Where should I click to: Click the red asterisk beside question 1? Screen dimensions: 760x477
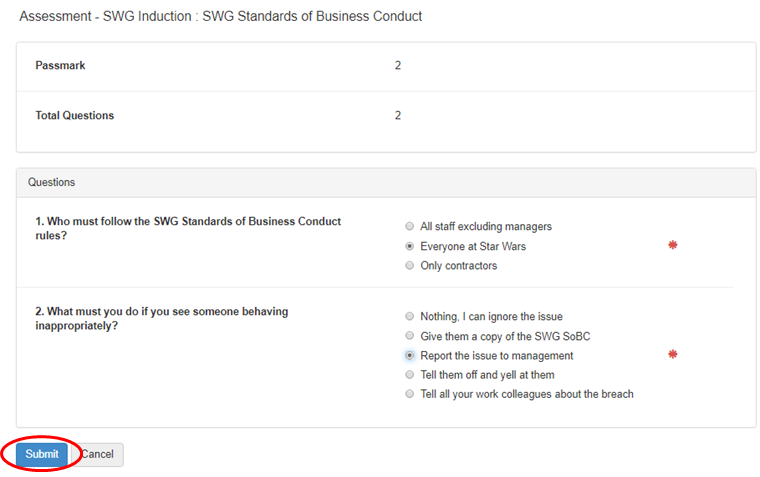pos(672,245)
